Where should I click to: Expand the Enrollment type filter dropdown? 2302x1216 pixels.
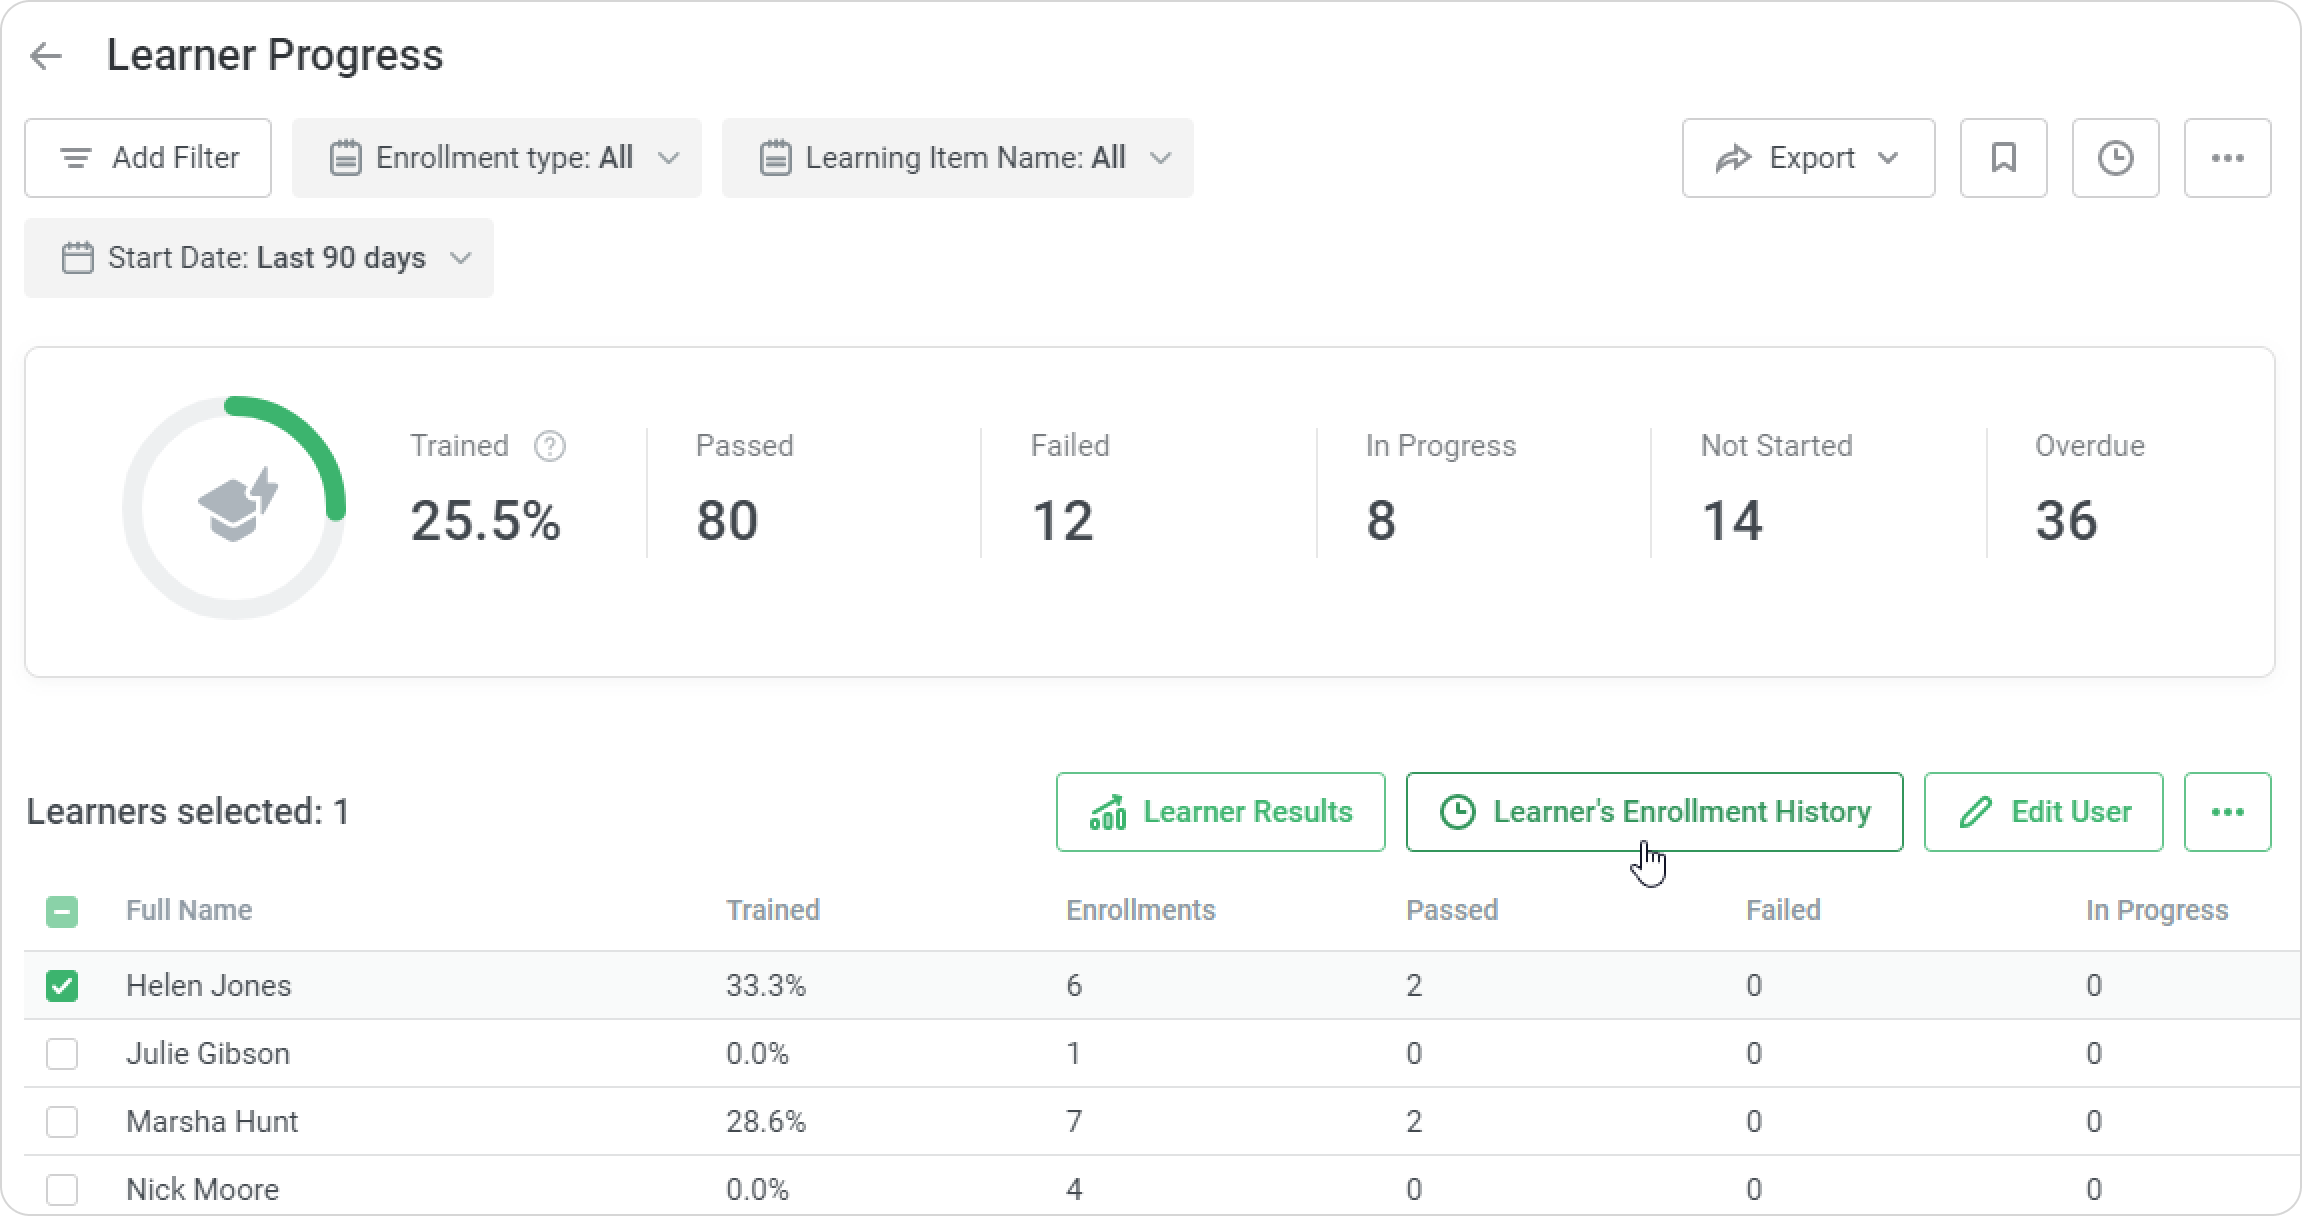pos(497,158)
